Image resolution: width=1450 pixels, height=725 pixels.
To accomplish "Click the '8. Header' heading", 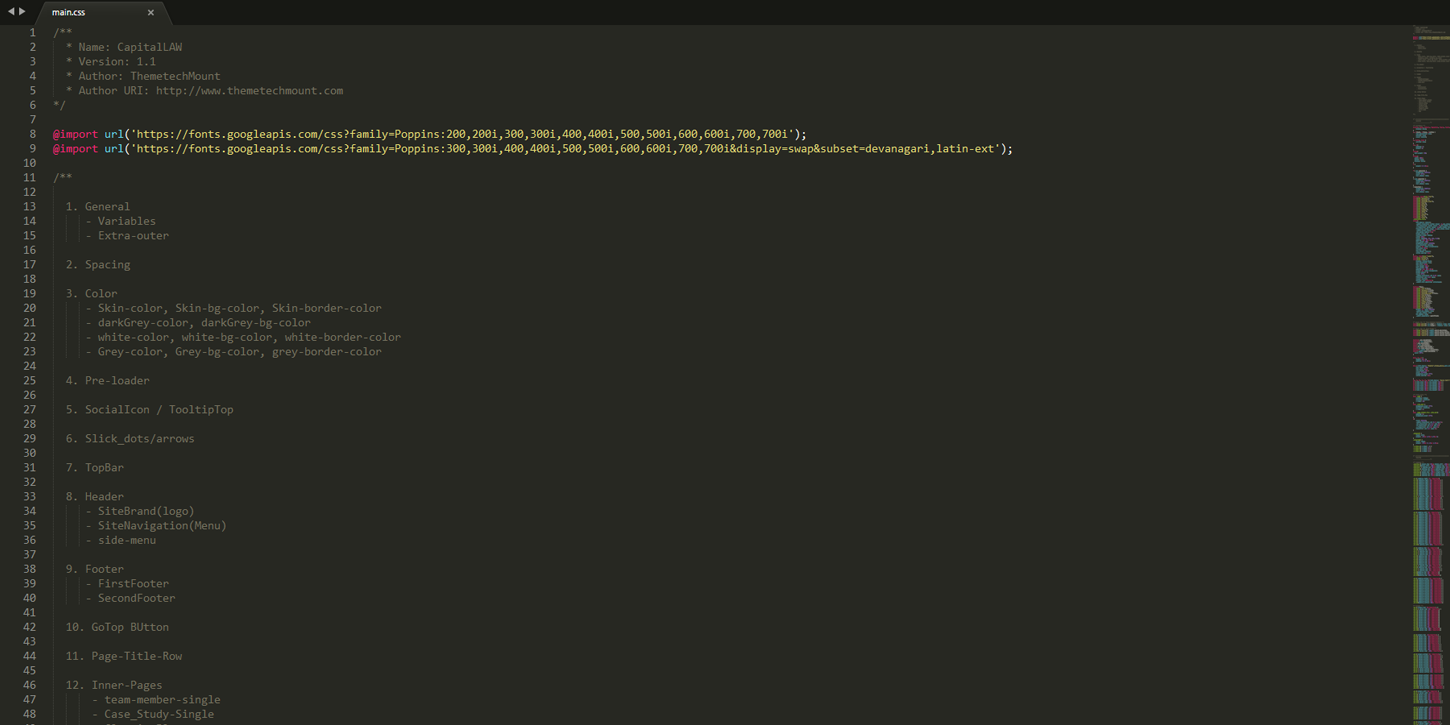I will click(x=95, y=496).
